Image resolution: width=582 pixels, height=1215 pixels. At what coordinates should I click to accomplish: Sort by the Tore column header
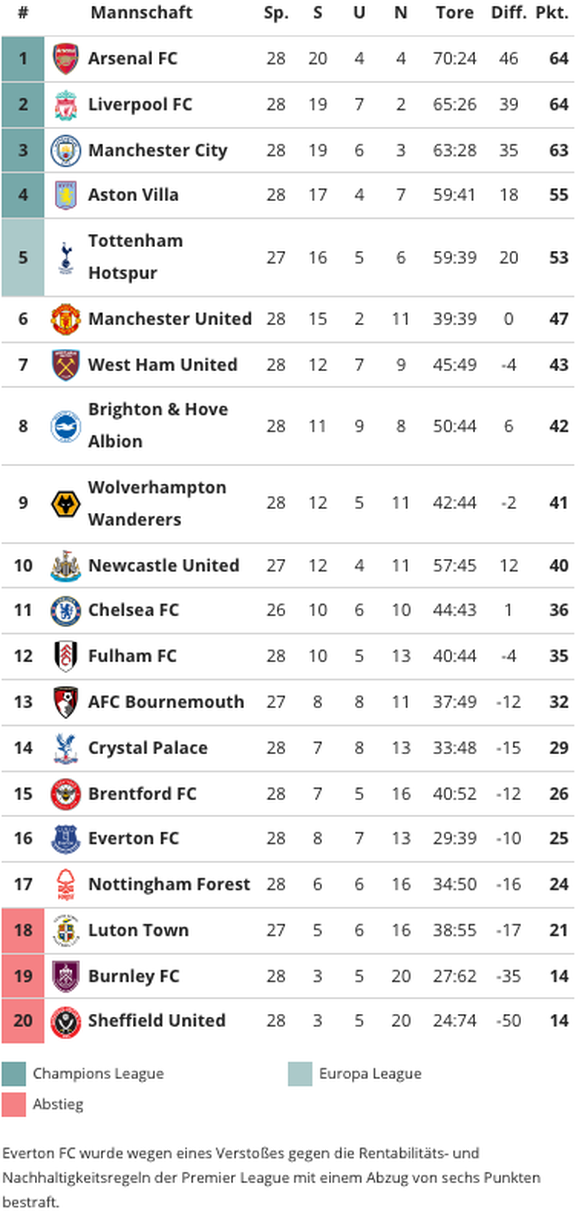[x=455, y=14]
